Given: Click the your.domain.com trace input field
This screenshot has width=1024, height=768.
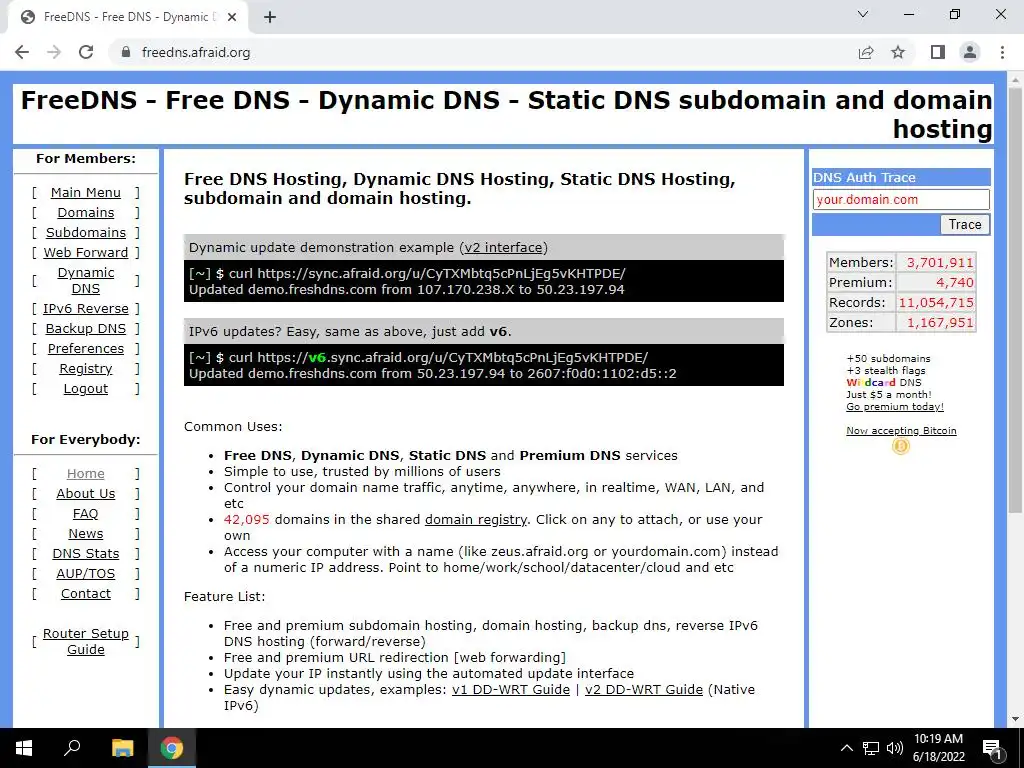Looking at the screenshot, I should (901, 200).
